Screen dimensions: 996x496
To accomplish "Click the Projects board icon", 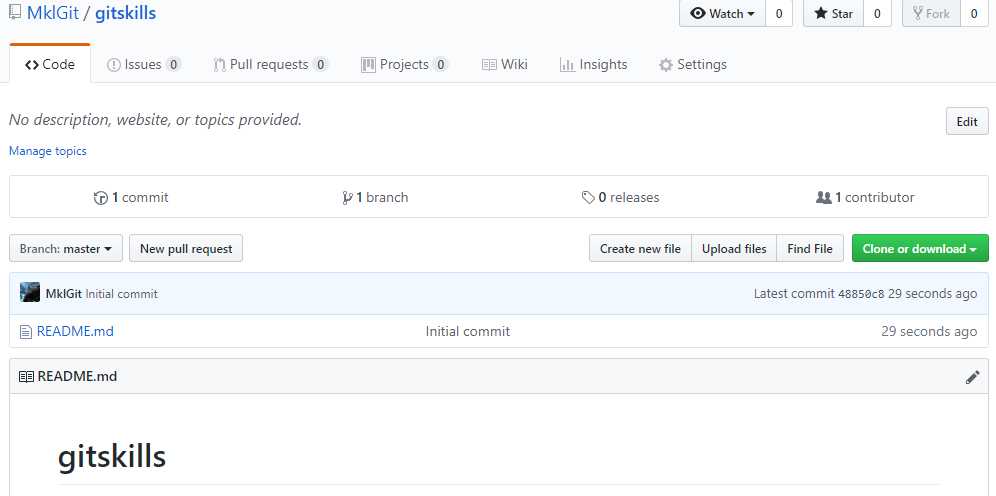I will point(368,65).
